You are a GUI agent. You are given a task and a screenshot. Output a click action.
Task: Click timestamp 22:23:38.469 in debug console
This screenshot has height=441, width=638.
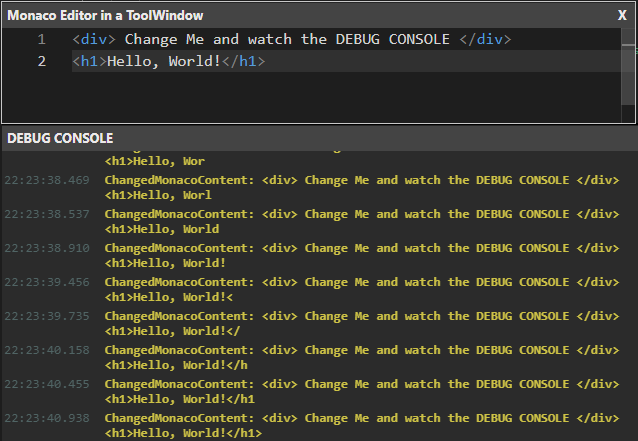47,180
